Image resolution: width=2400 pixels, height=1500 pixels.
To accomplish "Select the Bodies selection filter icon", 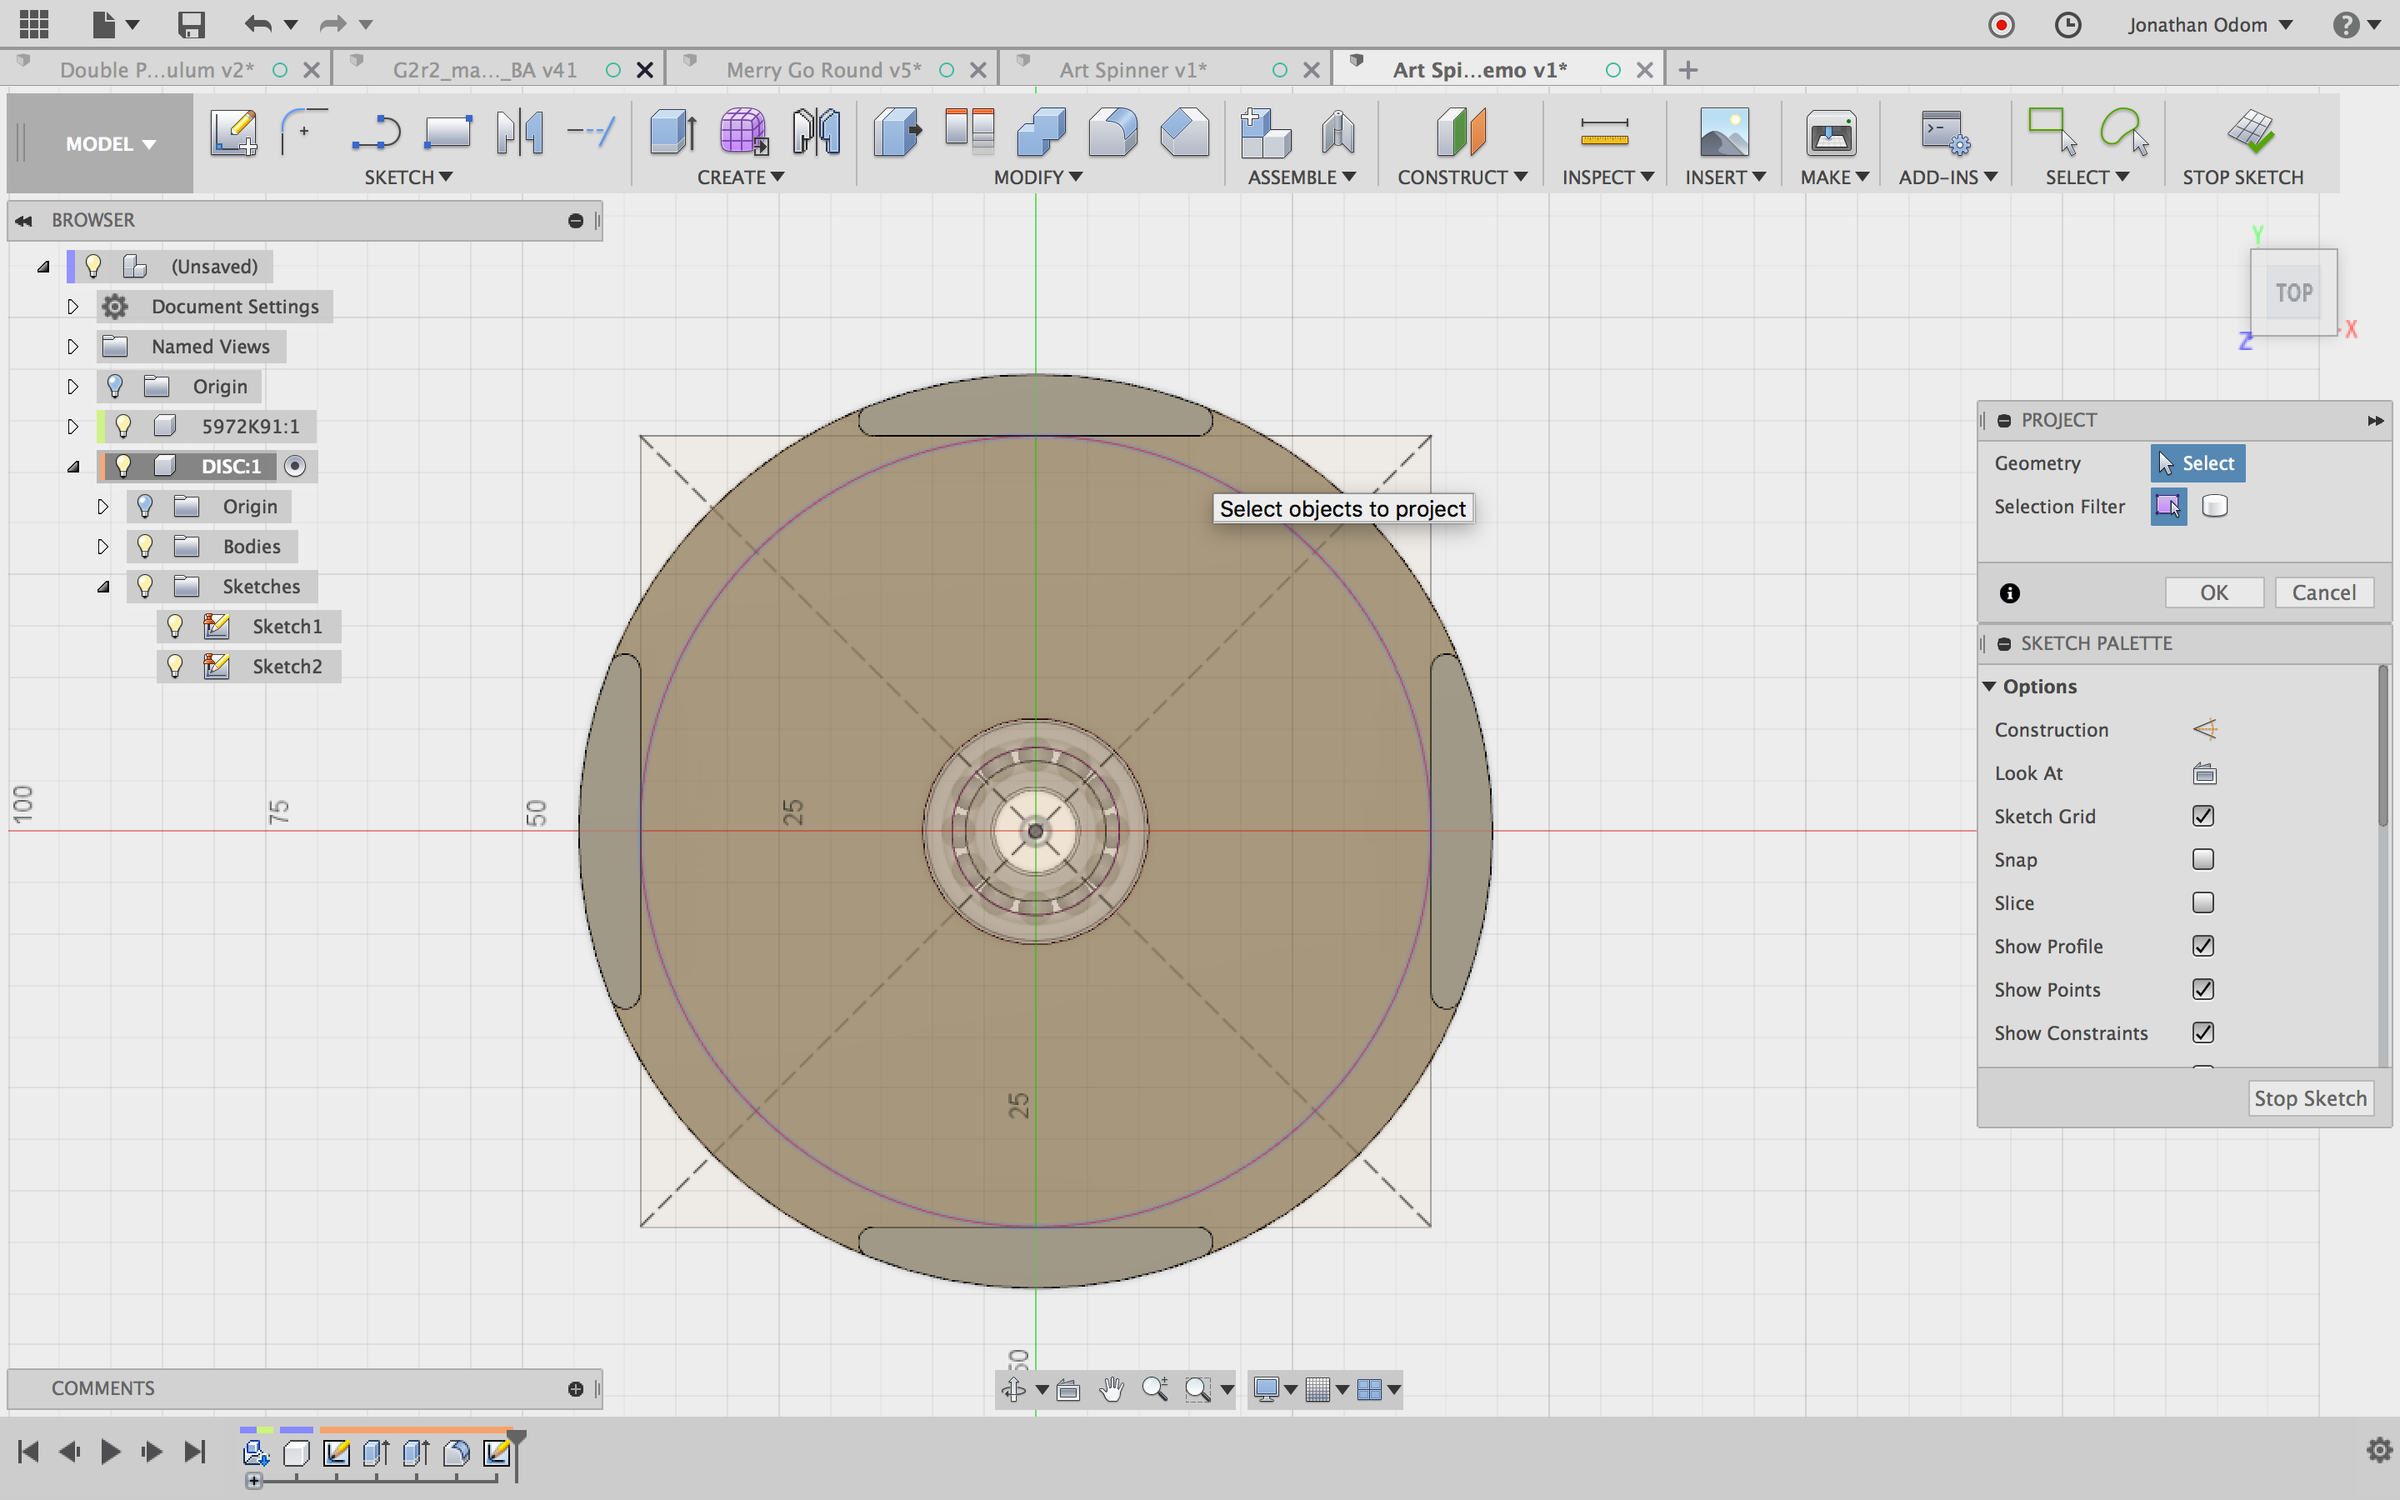I will [2214, 506].
